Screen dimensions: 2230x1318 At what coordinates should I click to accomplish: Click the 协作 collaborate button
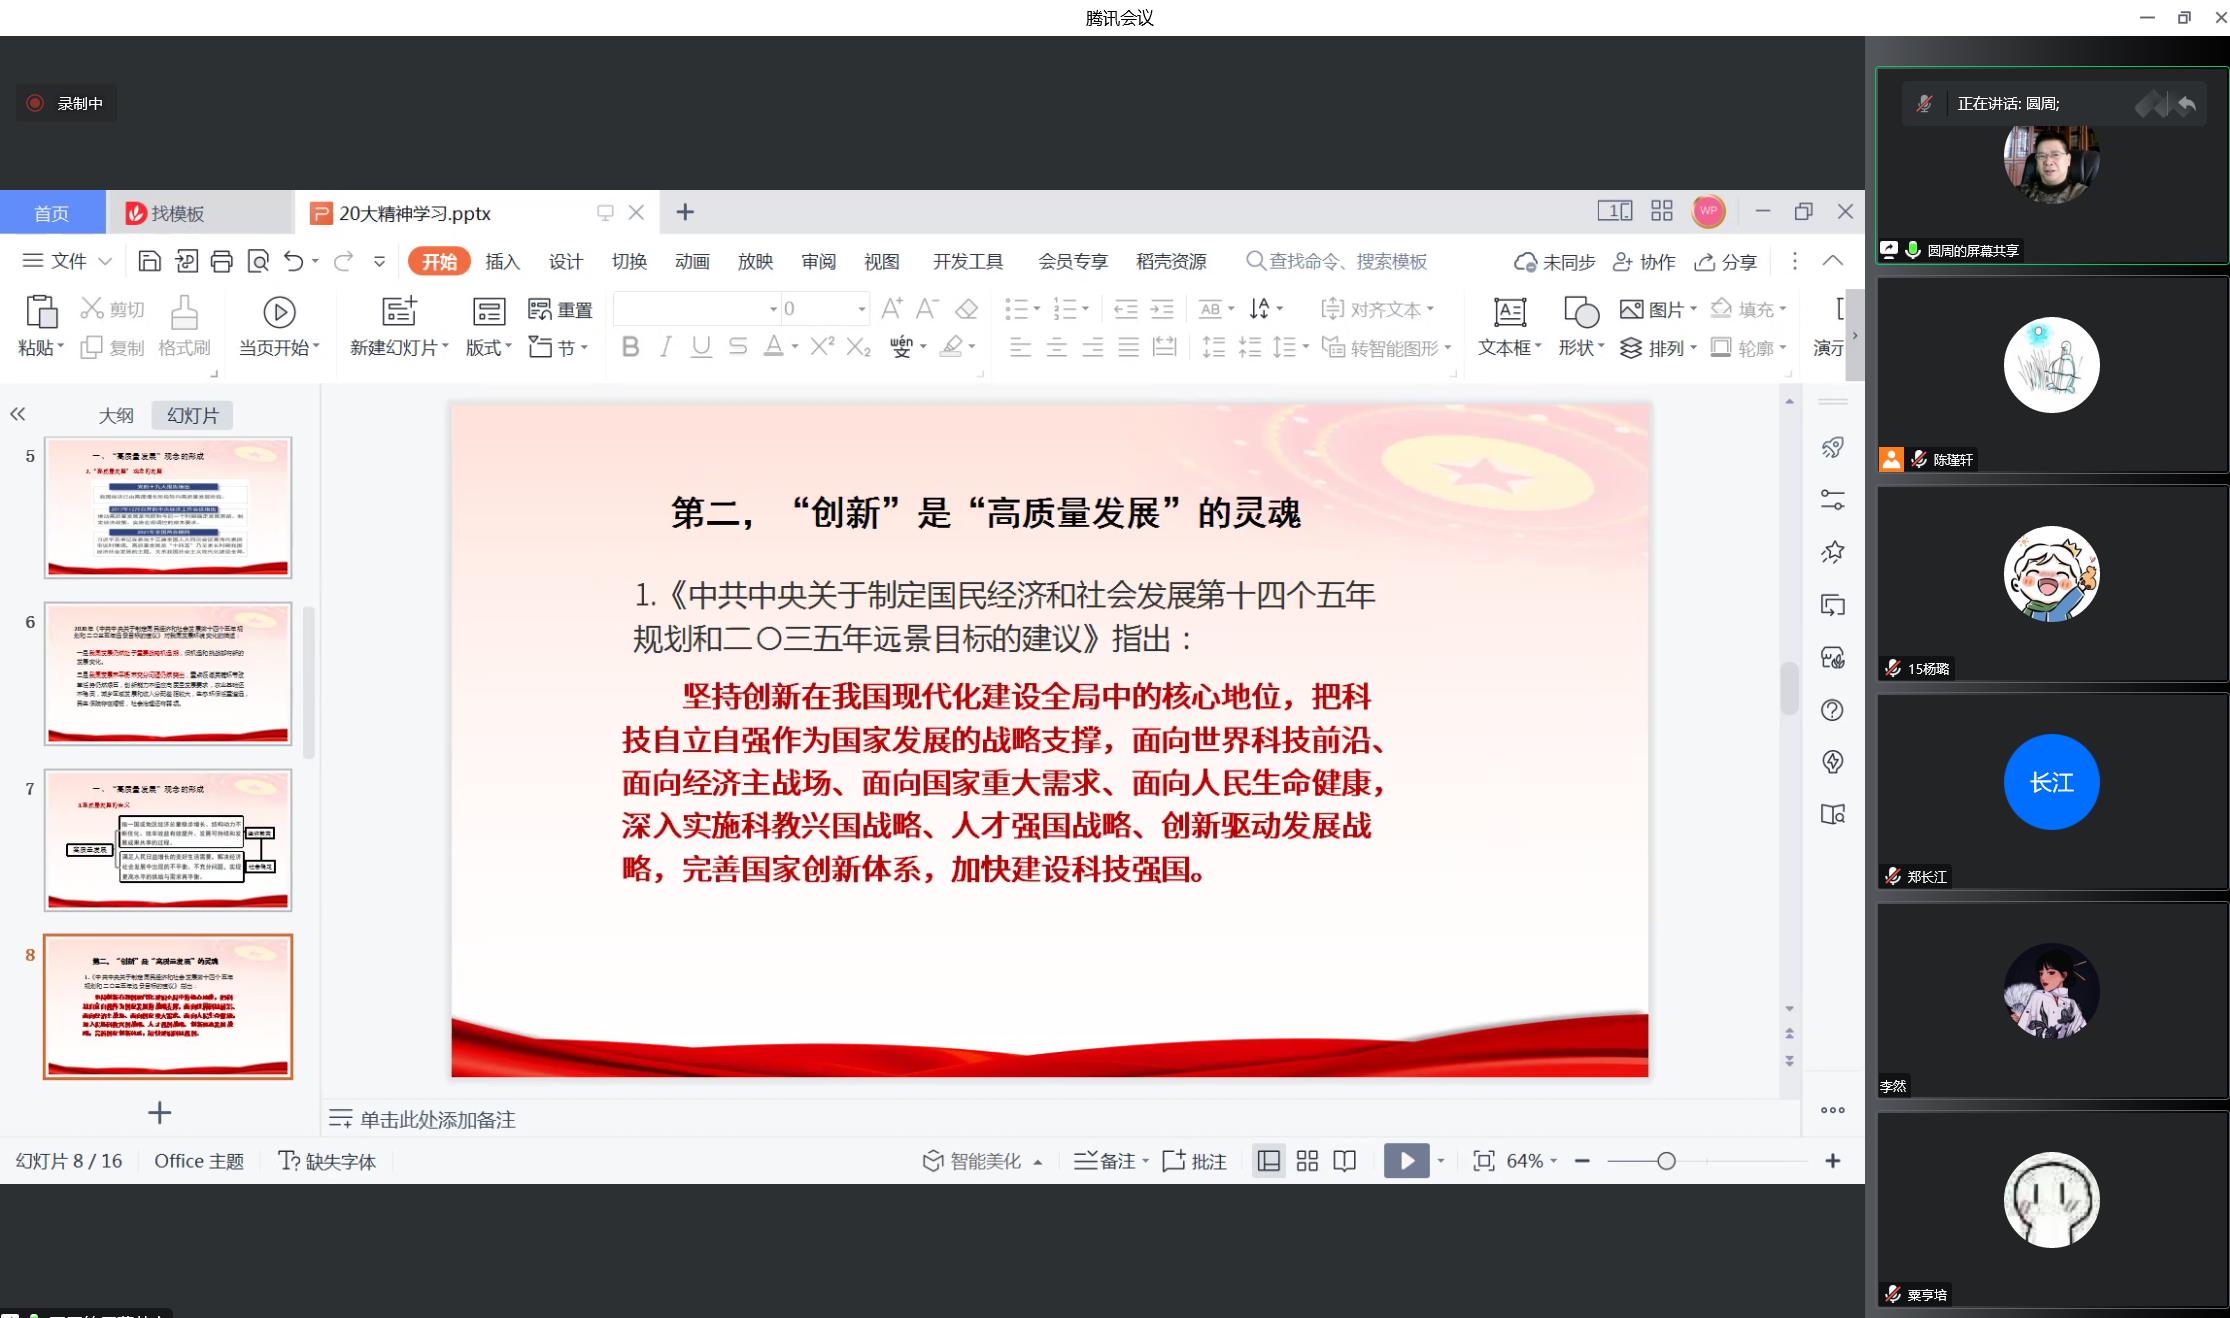[1644, 262]
